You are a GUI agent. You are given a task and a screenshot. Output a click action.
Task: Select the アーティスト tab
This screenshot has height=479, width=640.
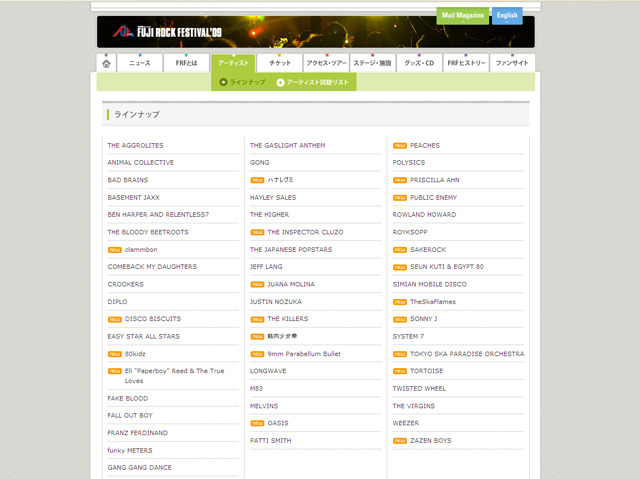pos(233,63)
